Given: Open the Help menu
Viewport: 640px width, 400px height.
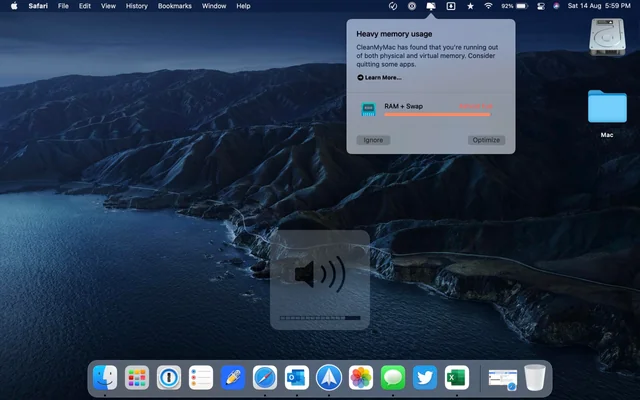Looking at the screenshot, I should (243, 6).
